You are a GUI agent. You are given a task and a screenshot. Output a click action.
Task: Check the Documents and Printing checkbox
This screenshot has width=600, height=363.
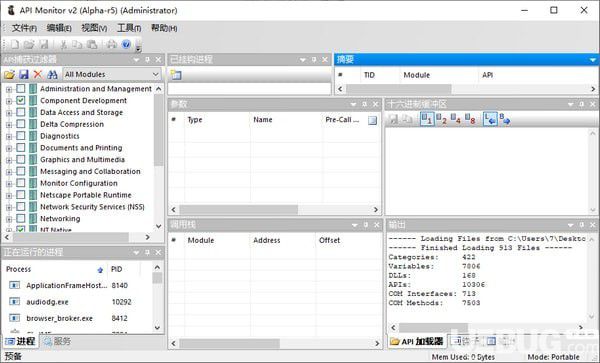(x=21, y=148)
